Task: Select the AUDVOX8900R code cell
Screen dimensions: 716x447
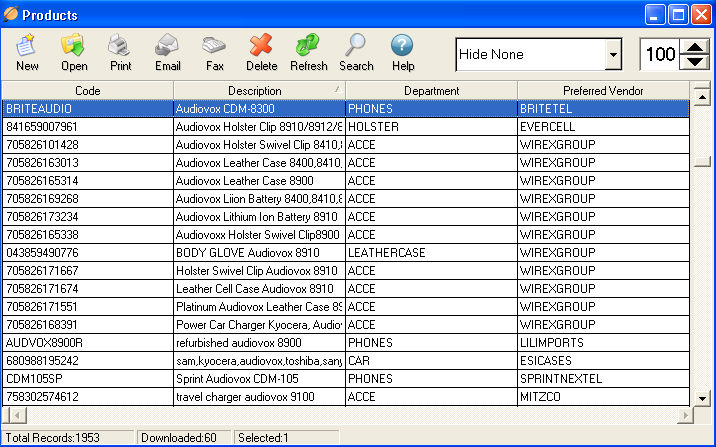Action: (x=88, y=343)
